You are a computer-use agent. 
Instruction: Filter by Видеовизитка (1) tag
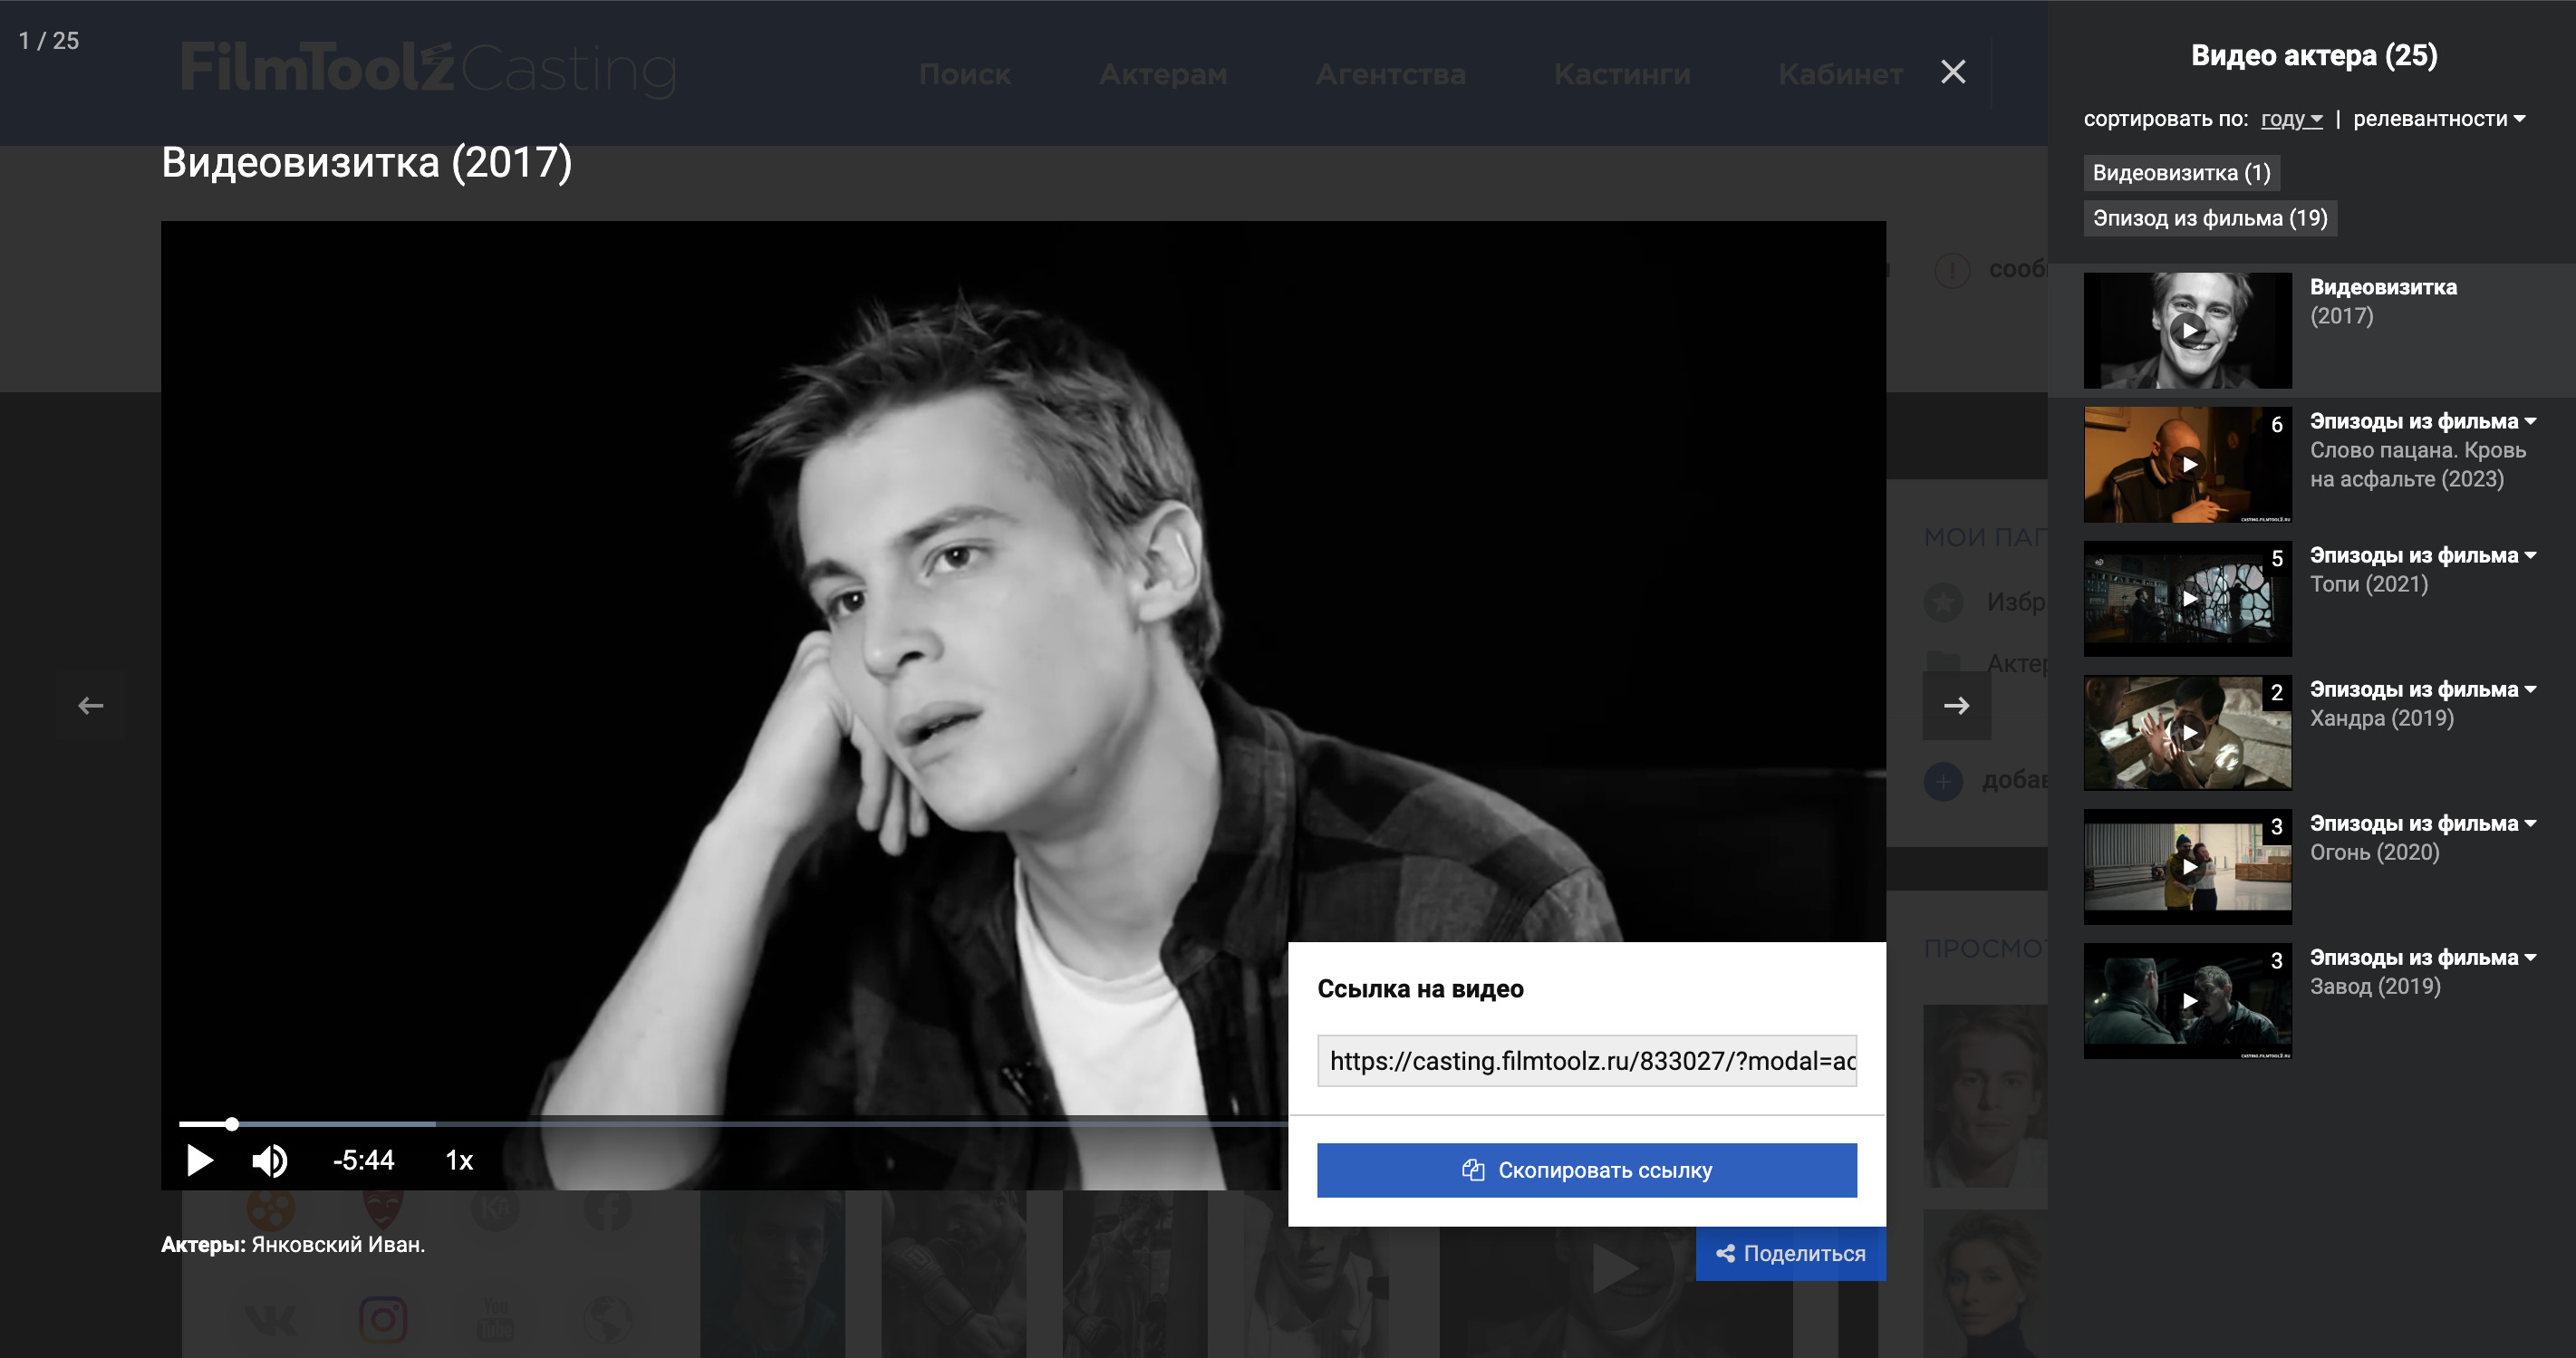2181,173
